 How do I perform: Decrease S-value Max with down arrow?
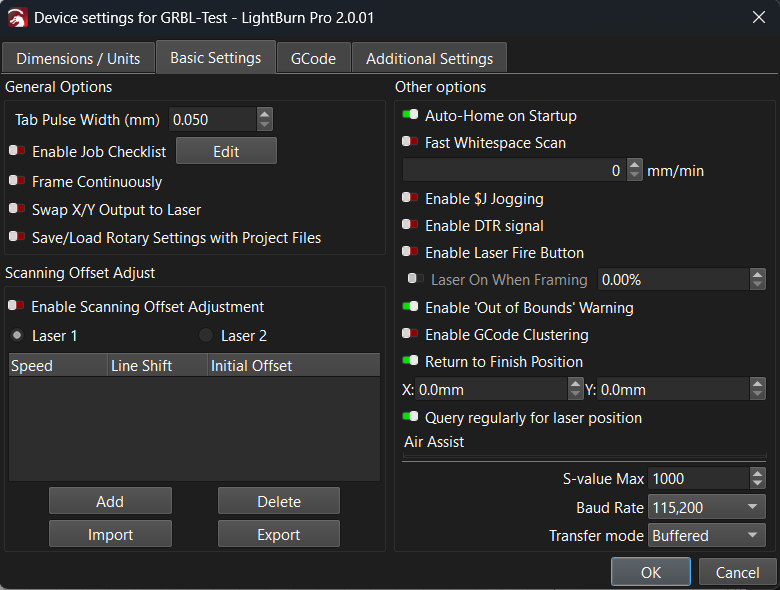(x=758, y=484)
